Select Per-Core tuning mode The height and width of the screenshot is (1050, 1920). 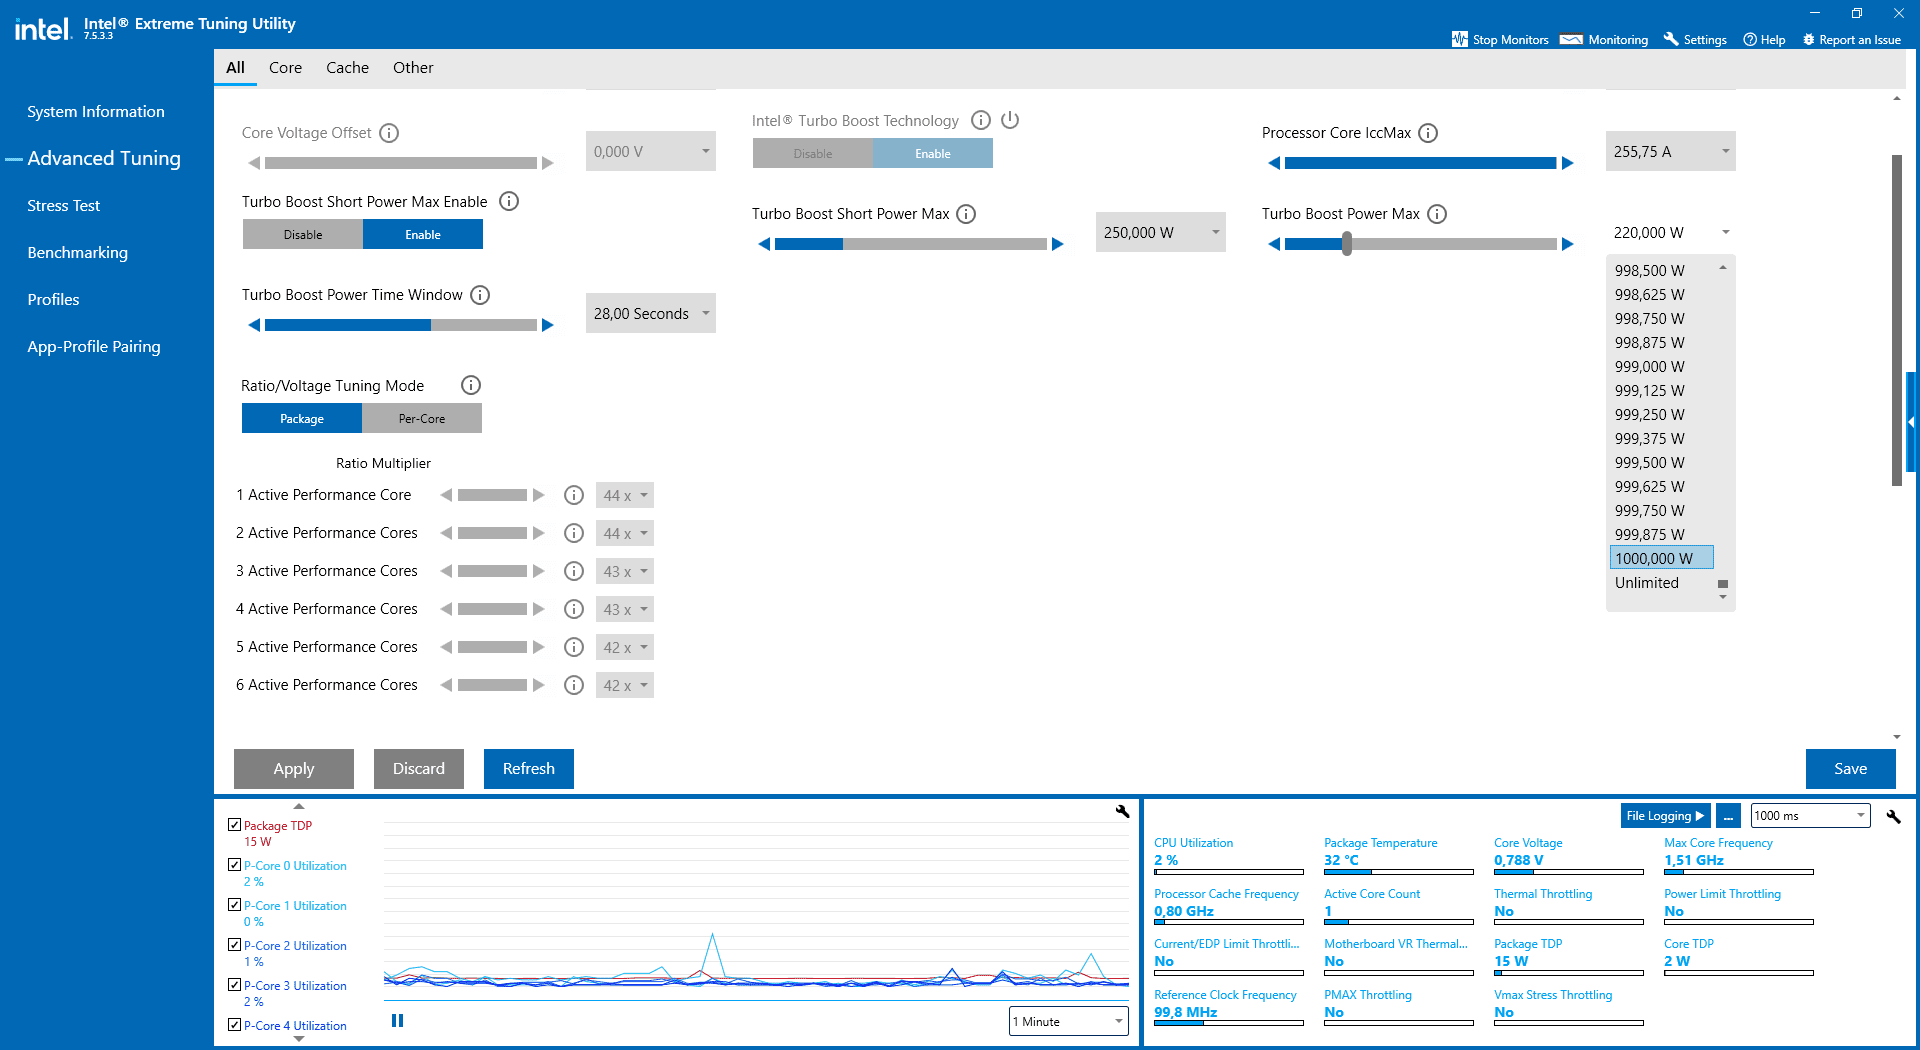(x=422, y=419)
